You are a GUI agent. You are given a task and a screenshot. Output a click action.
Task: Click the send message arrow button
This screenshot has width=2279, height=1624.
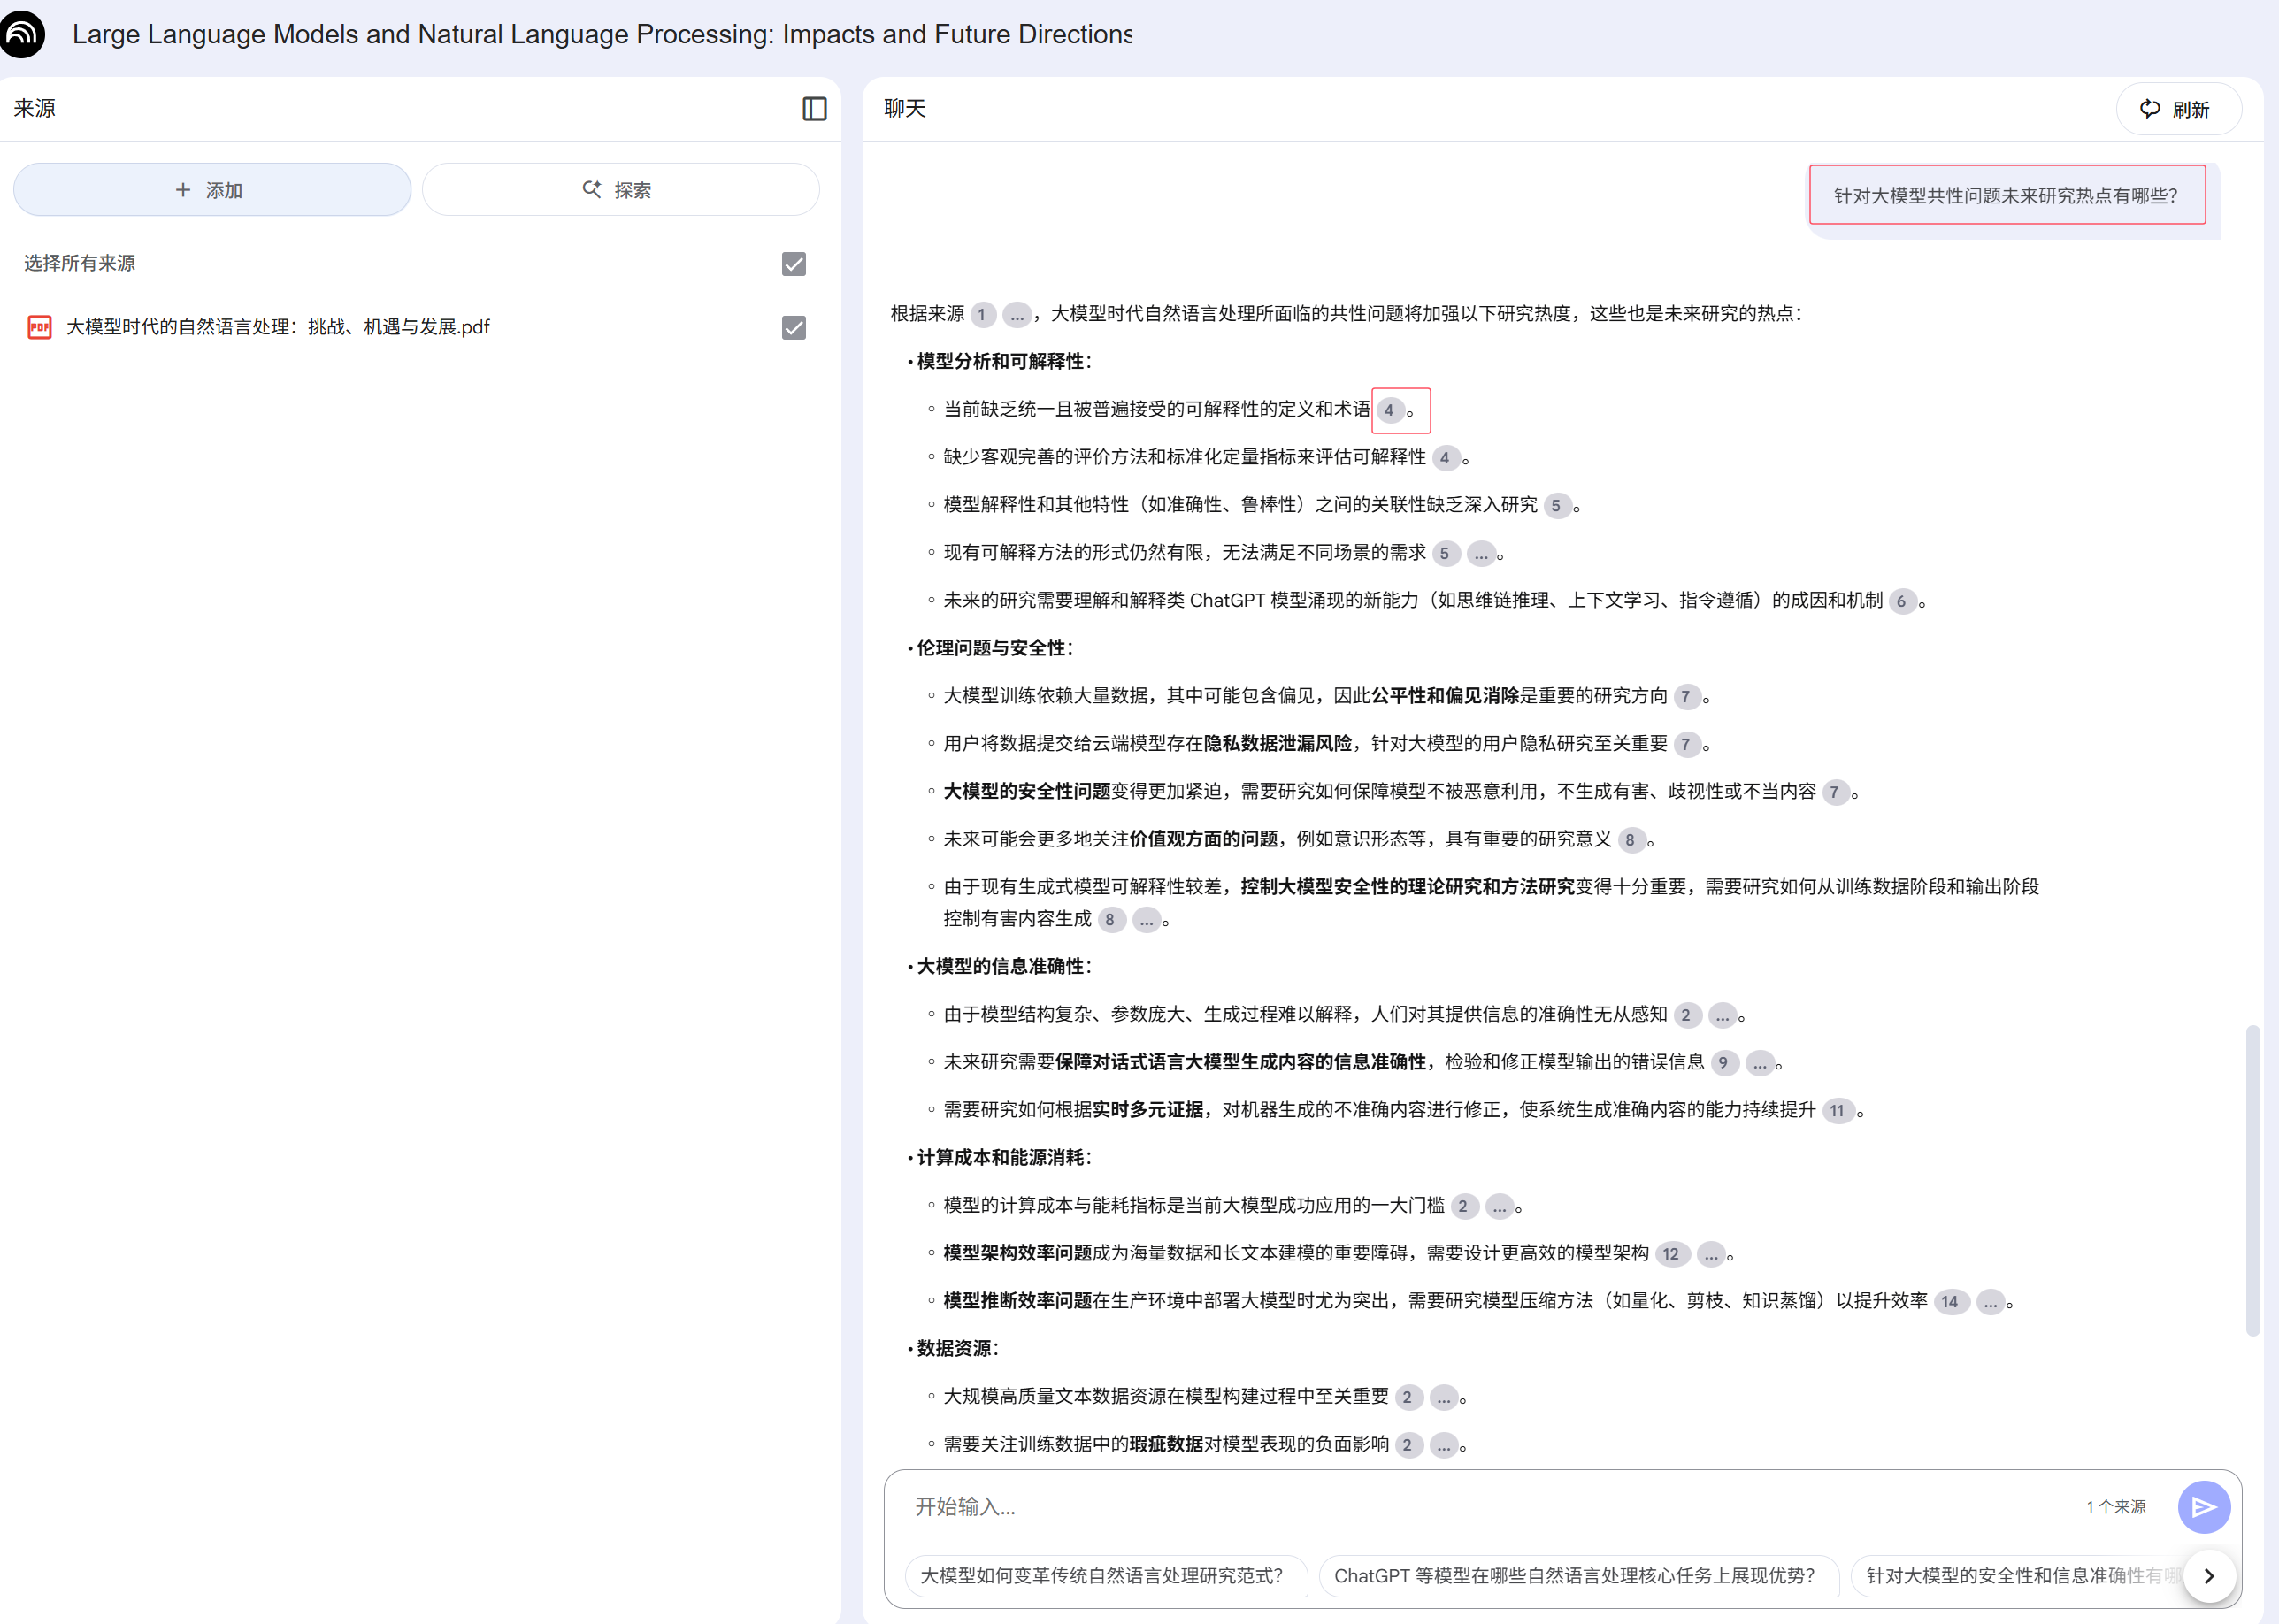point(2203,1507)
